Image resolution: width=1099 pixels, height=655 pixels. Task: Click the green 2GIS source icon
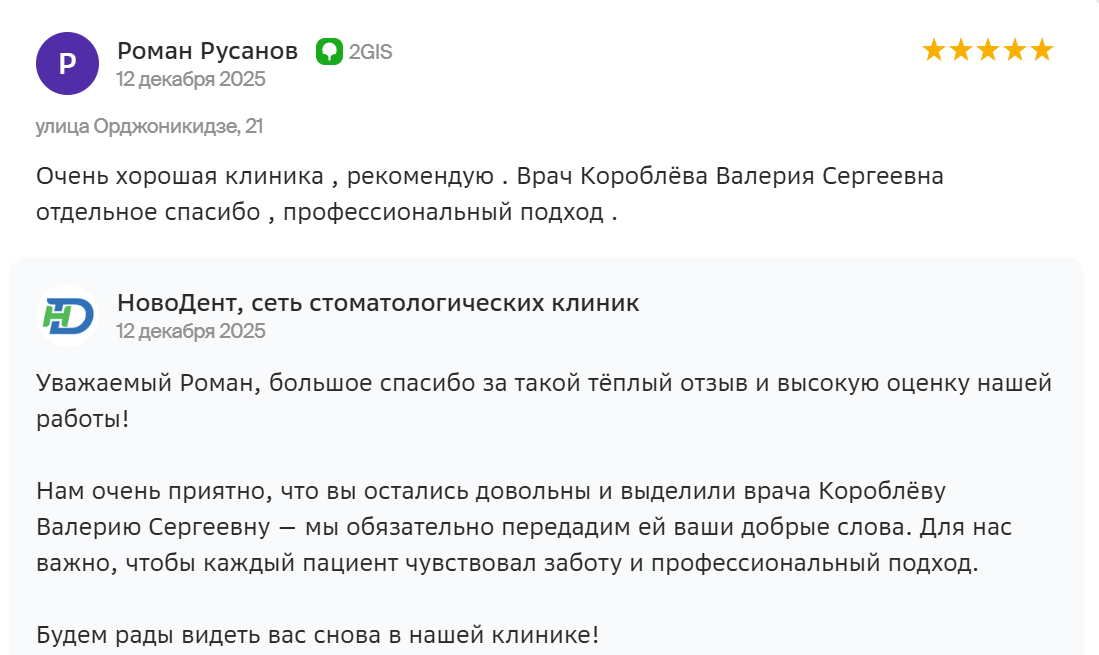tap(329, 52)
